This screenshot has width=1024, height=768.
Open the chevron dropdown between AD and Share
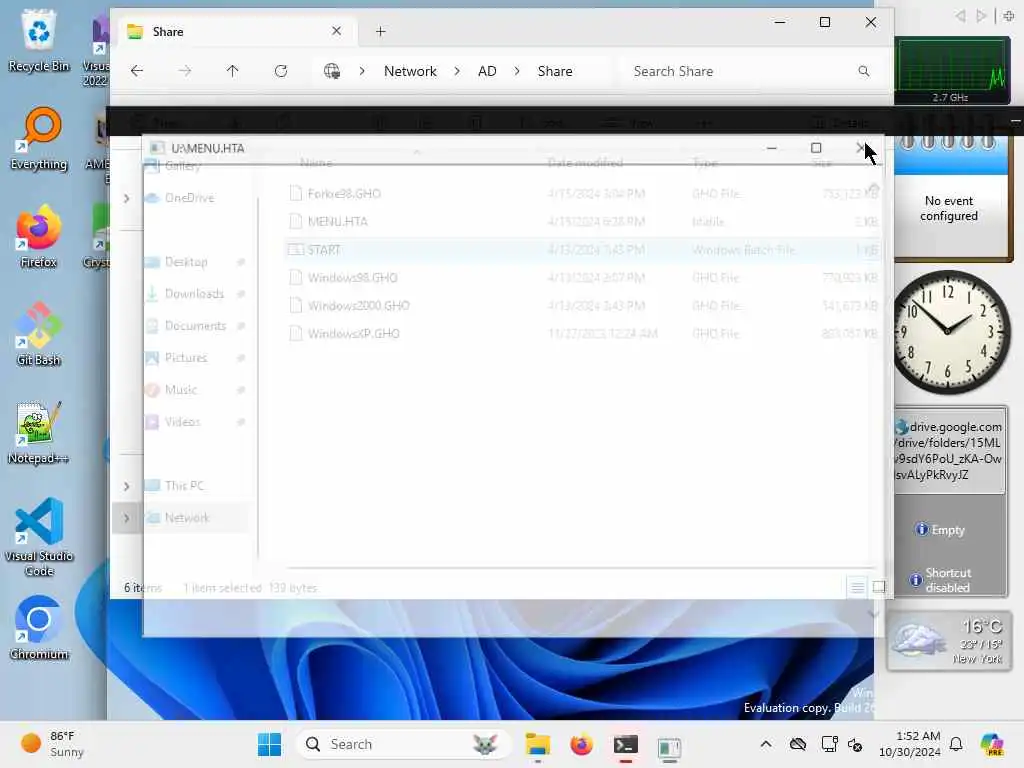[x=517, y=71]
